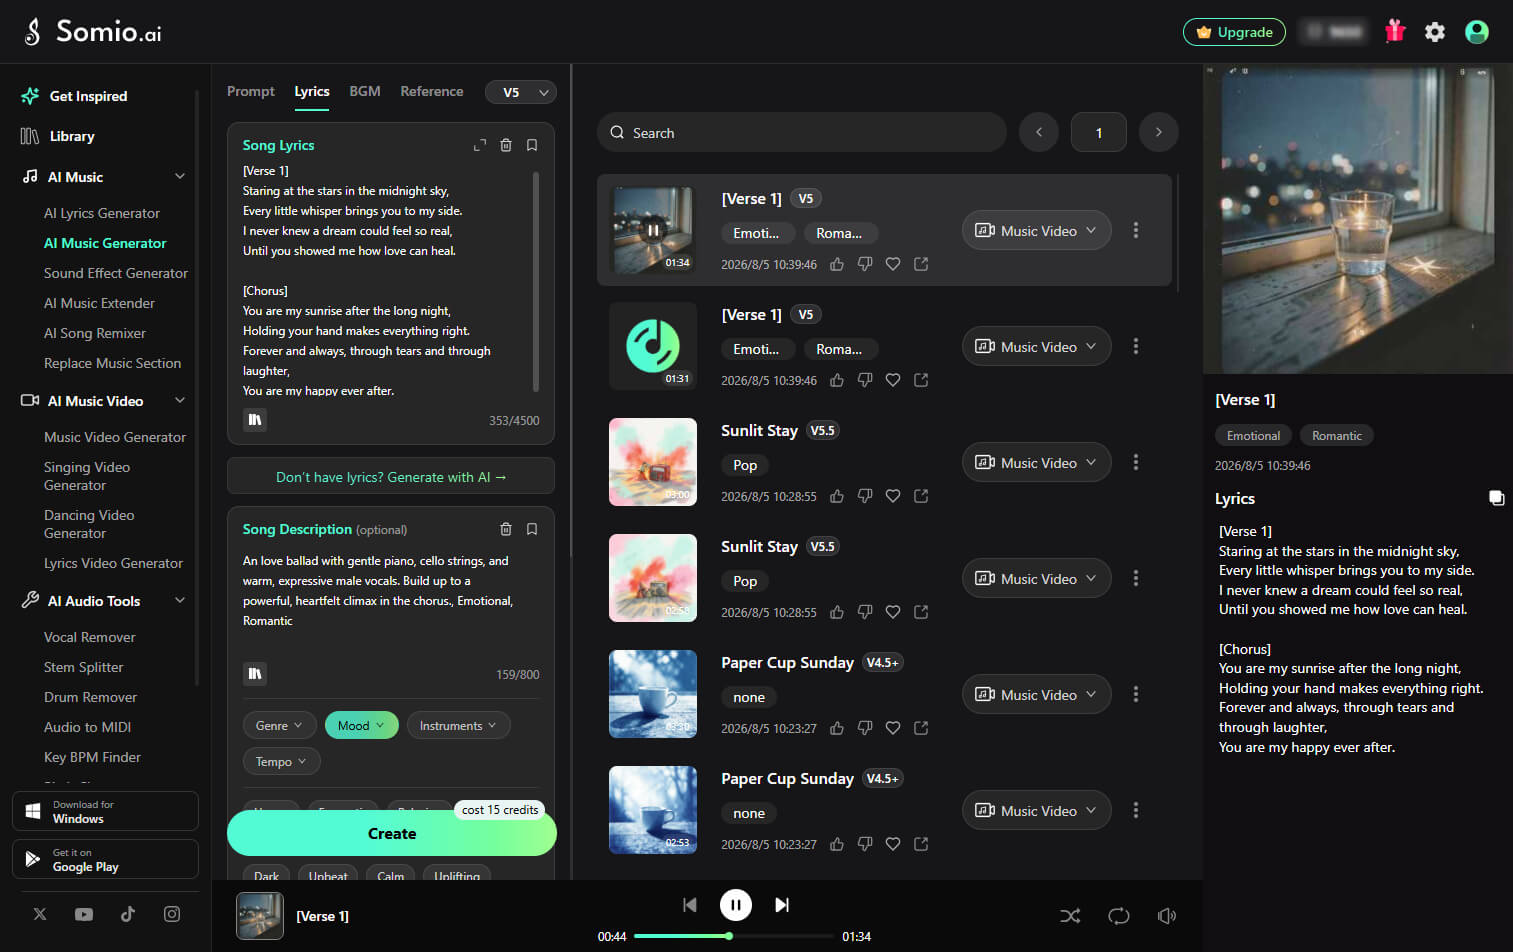Go to the previous track
The height and width of the screenshot is (952, 1513).
[x=689, y=905]
